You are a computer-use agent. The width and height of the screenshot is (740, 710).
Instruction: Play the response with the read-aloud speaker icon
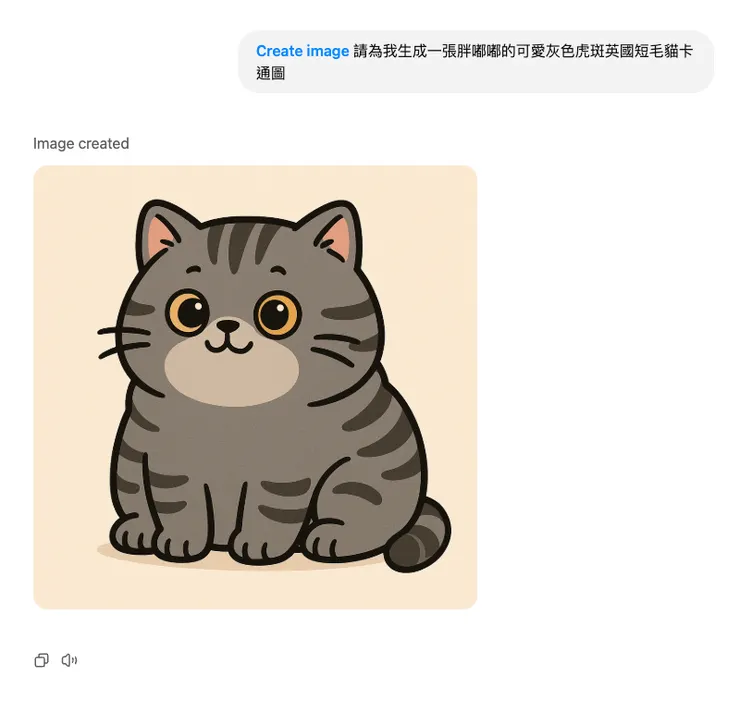coord(69,660)
